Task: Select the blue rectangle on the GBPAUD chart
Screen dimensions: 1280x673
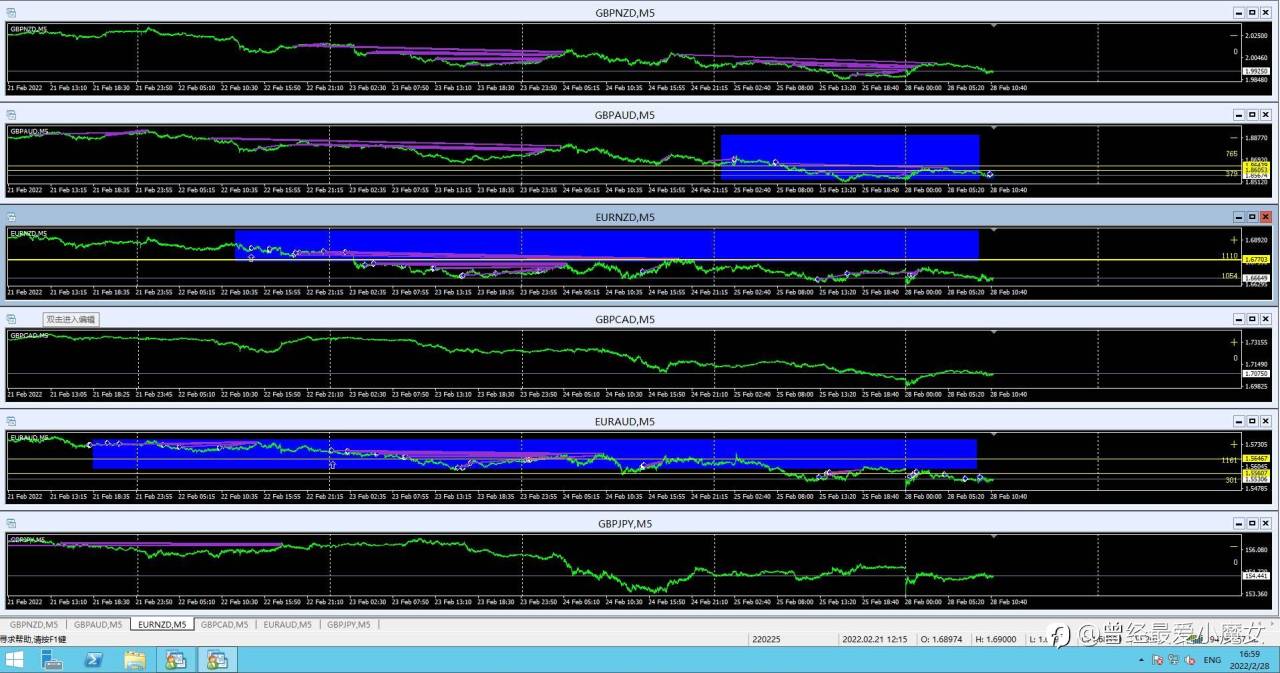Action: point(849,157)
